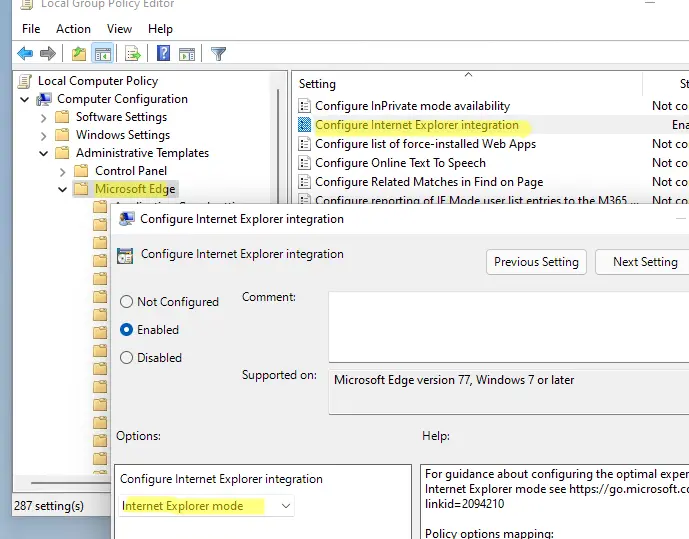Go up one level with folder-arrow icon
The height and width of the screenshot is (539, 689).
79,54
